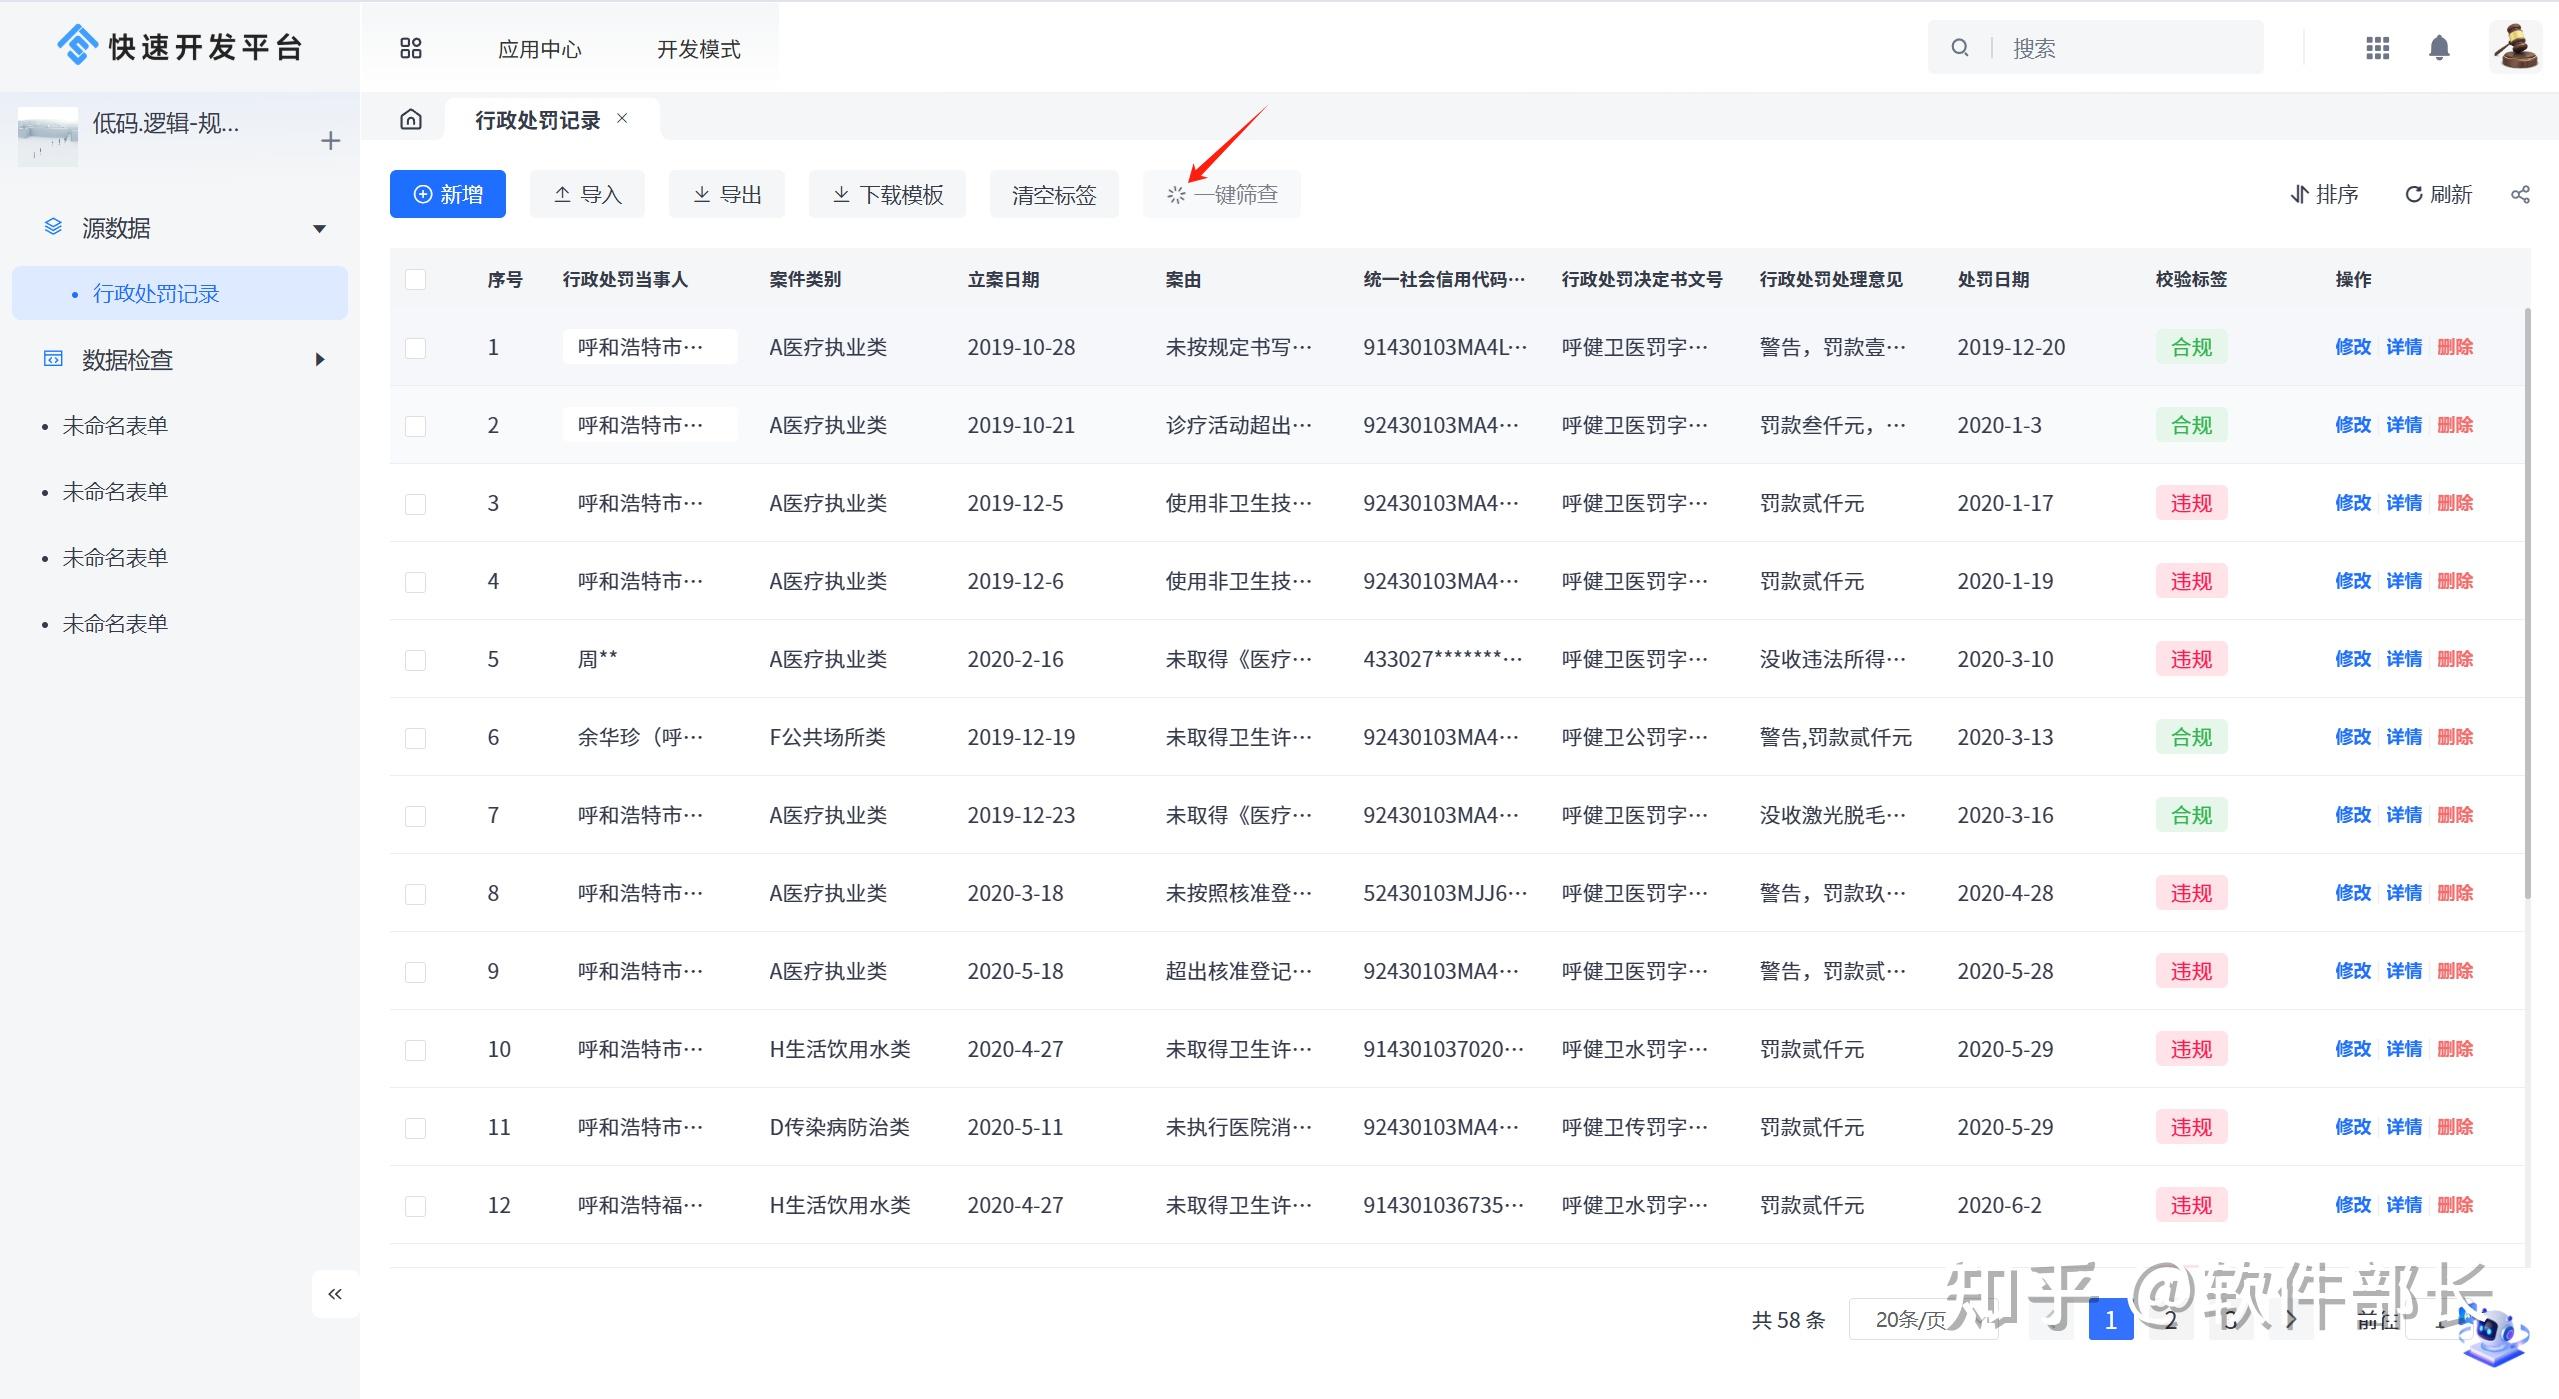Collapse the sidebar with the « icon

335,1293
